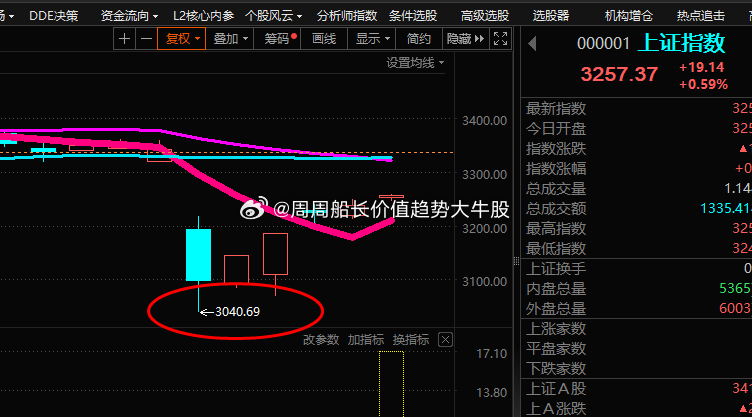The image size is (752, 417).
Task: Click 上证换手 row label
Action: 556,269
